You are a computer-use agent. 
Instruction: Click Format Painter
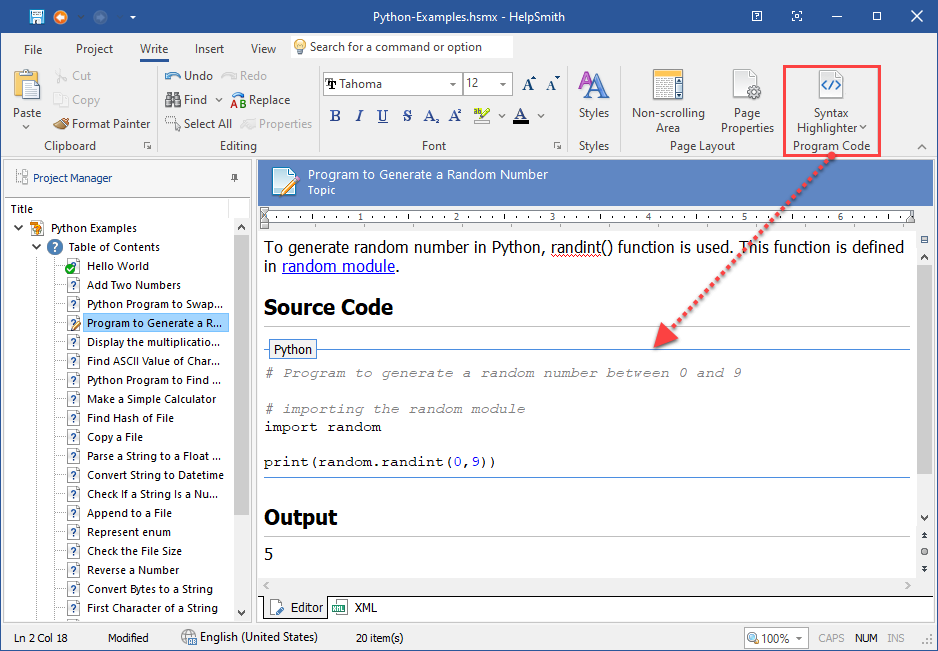pyautogui.click(x=102, y=124)
